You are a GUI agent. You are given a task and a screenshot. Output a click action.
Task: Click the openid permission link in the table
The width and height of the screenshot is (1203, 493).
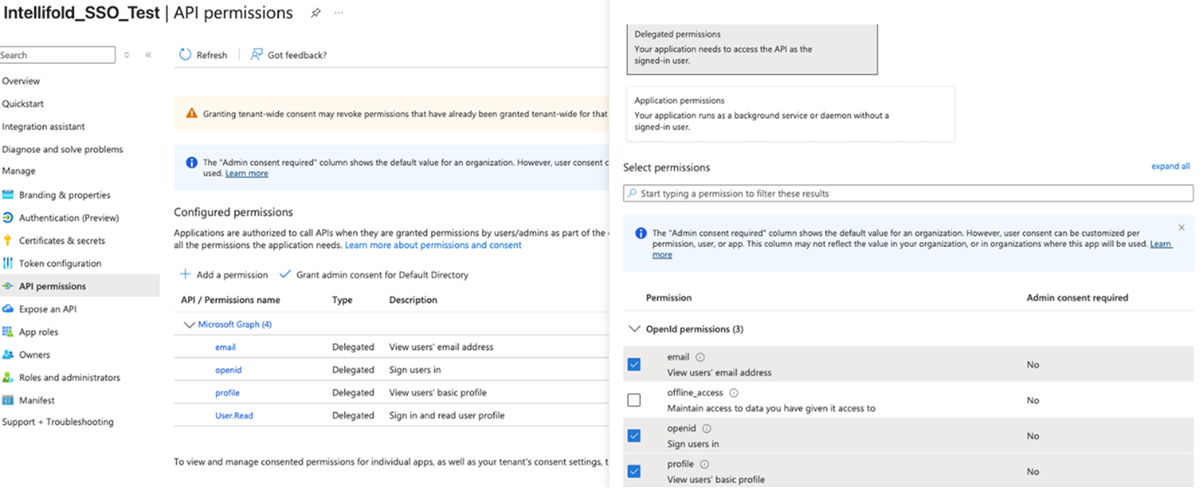[x=228, y=370]
